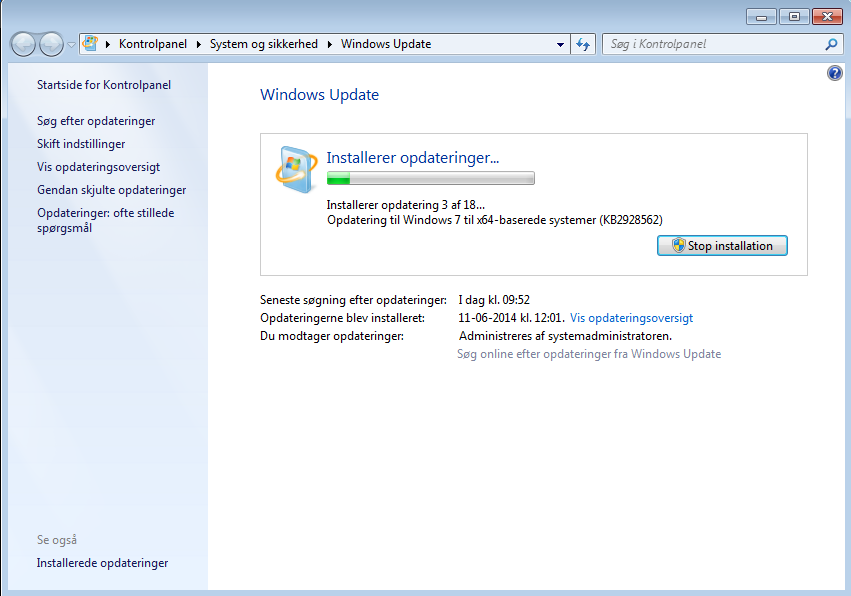
Task: Click the green installation progress bar
Action: click(x=430, y=178)
